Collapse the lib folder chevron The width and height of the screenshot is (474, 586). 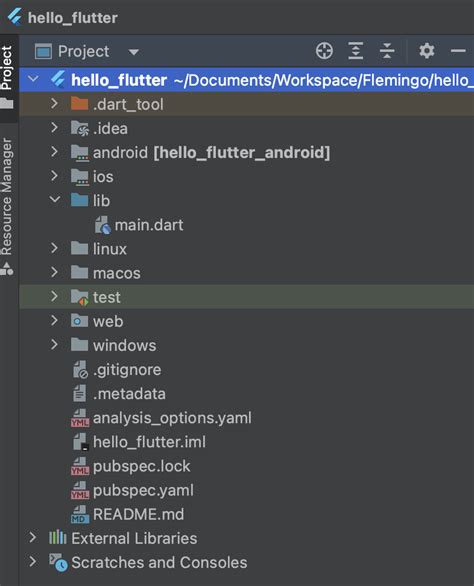(x=55, y=200)
